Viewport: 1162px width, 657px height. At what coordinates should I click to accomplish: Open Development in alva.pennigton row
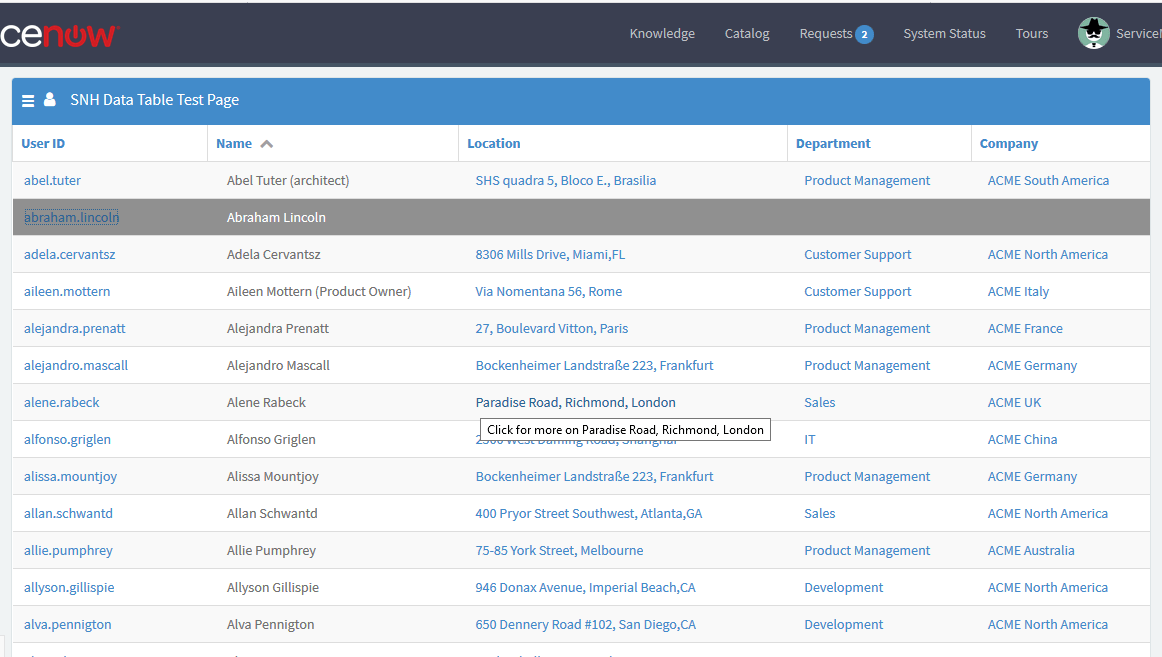click(843, 625)
